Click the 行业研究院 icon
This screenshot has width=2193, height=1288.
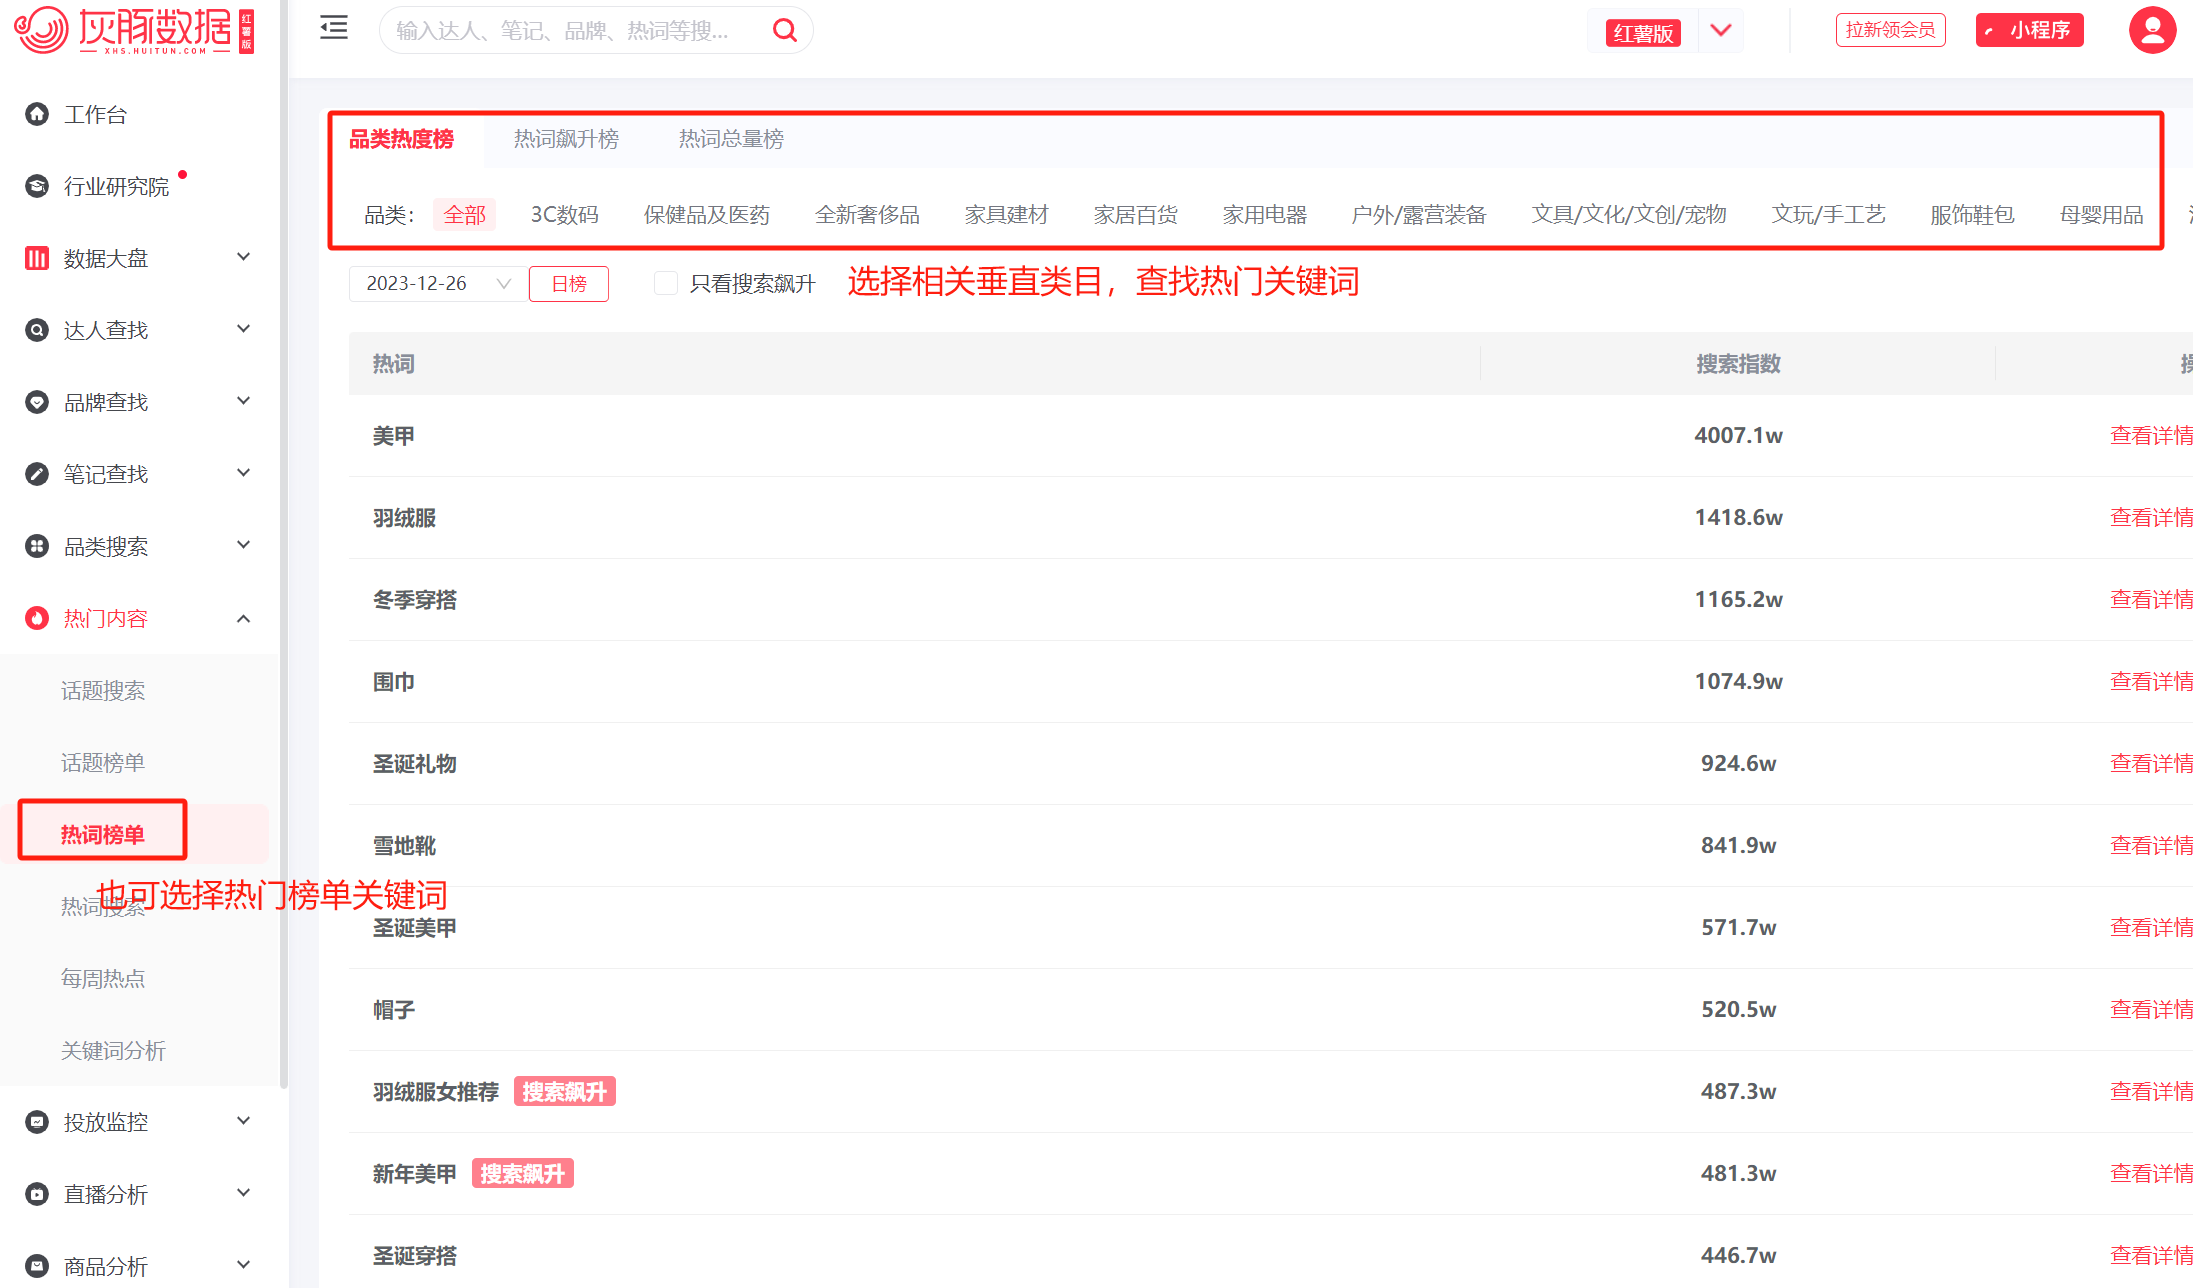coord(37,186)
